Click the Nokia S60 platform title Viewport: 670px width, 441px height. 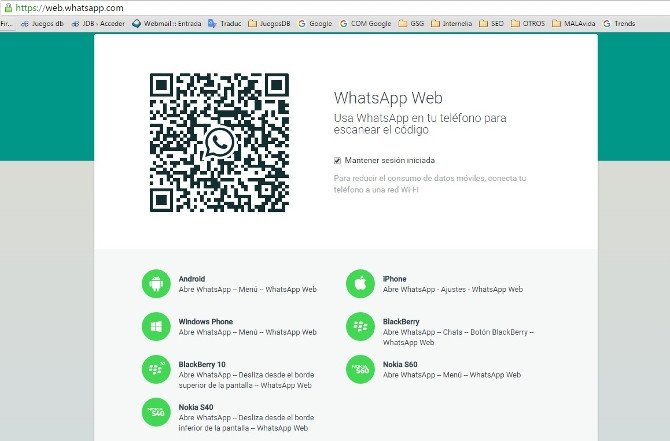(x=400, y=364)
